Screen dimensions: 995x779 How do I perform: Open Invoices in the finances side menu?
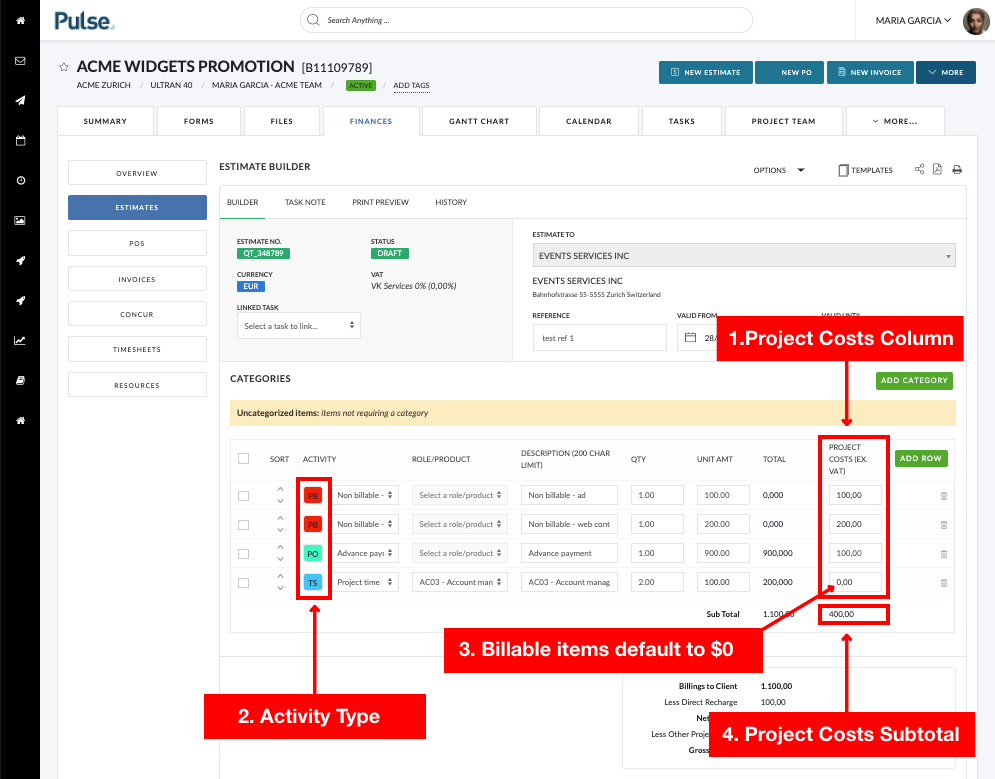(137, 278)
